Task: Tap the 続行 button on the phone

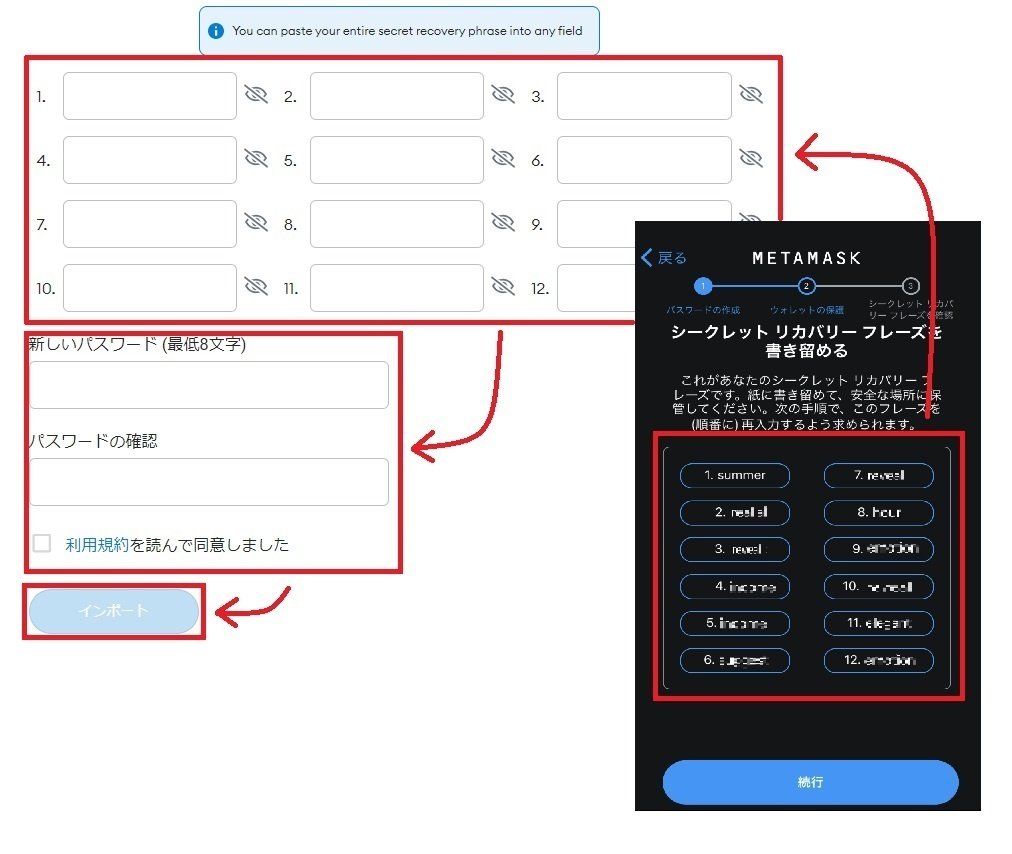Action: 808,783
